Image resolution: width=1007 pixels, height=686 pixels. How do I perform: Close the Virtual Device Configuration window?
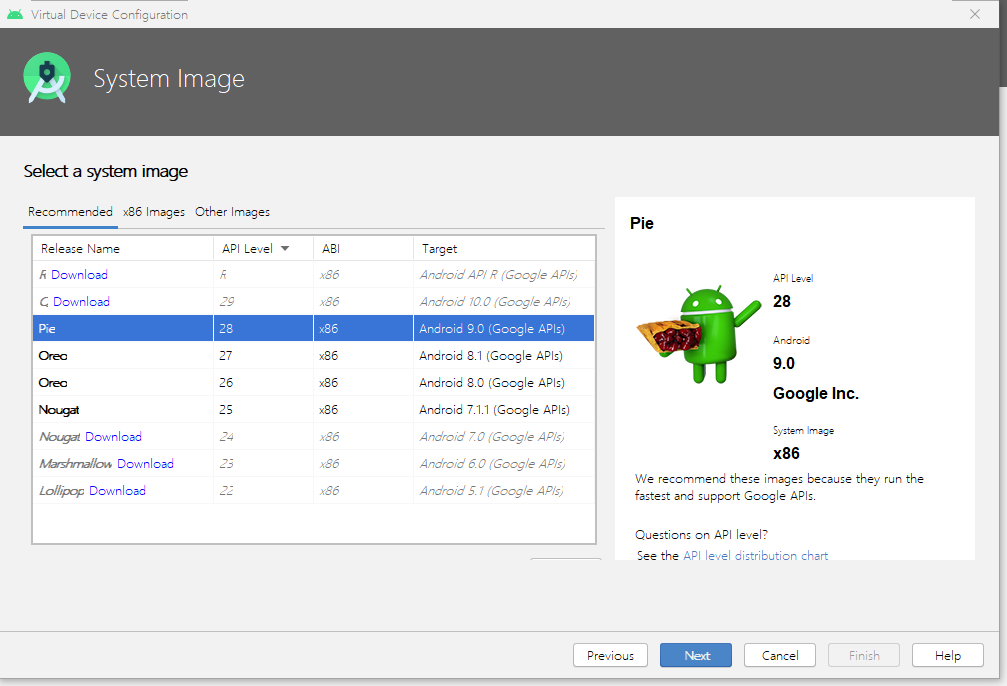(975, 14)
